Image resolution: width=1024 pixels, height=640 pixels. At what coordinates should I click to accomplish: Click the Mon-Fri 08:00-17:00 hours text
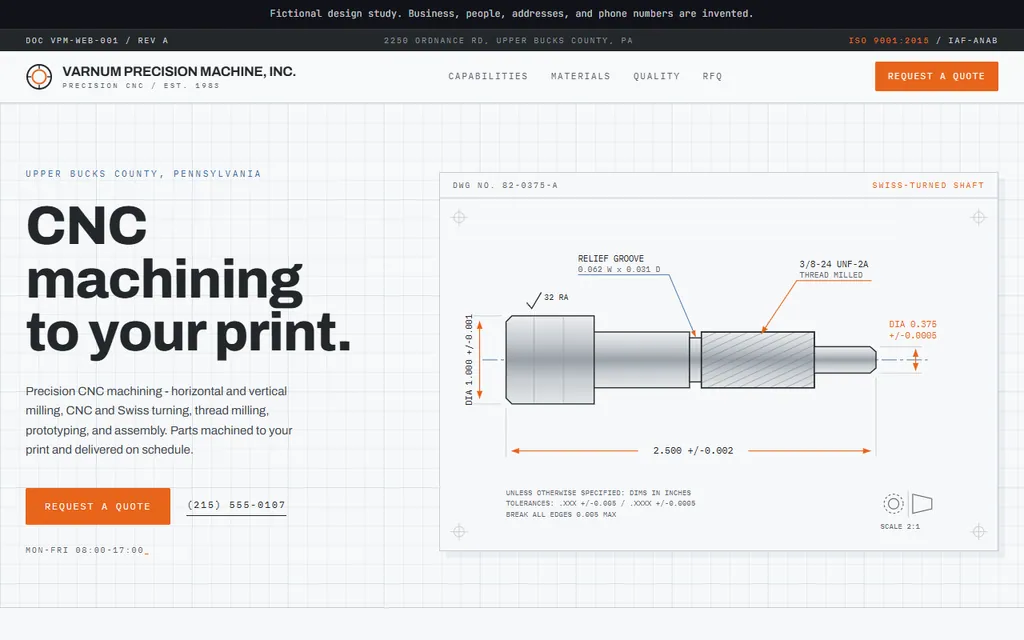(84, 550)
